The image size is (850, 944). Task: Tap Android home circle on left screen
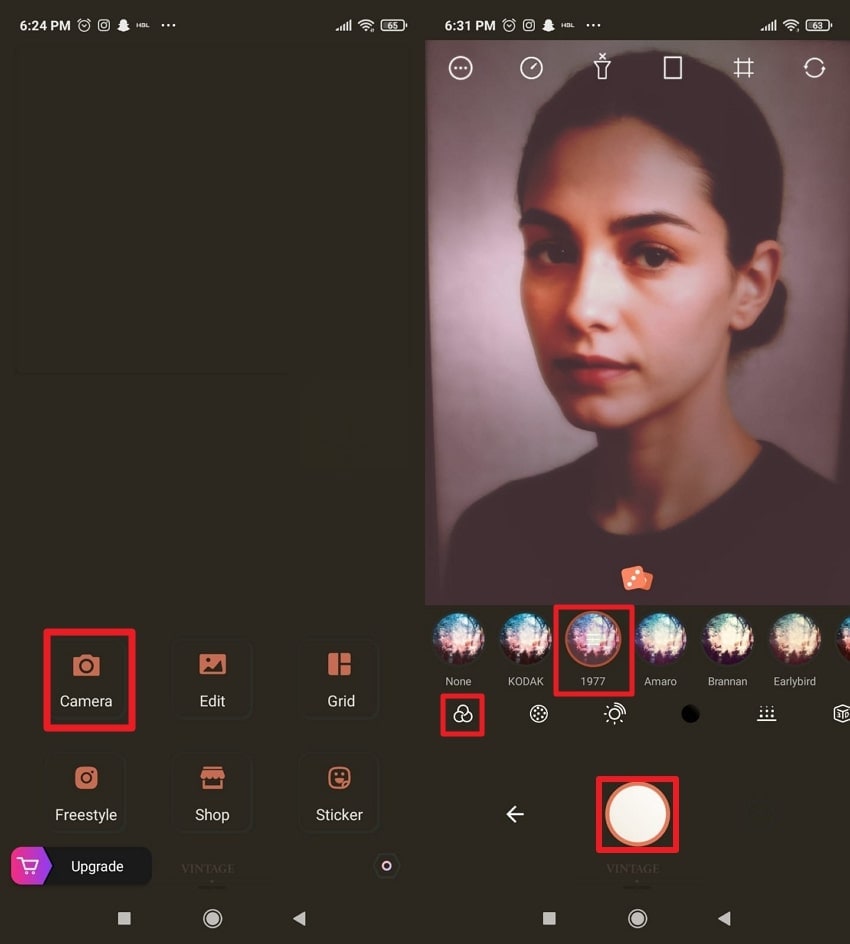click(x=212, y=918)
